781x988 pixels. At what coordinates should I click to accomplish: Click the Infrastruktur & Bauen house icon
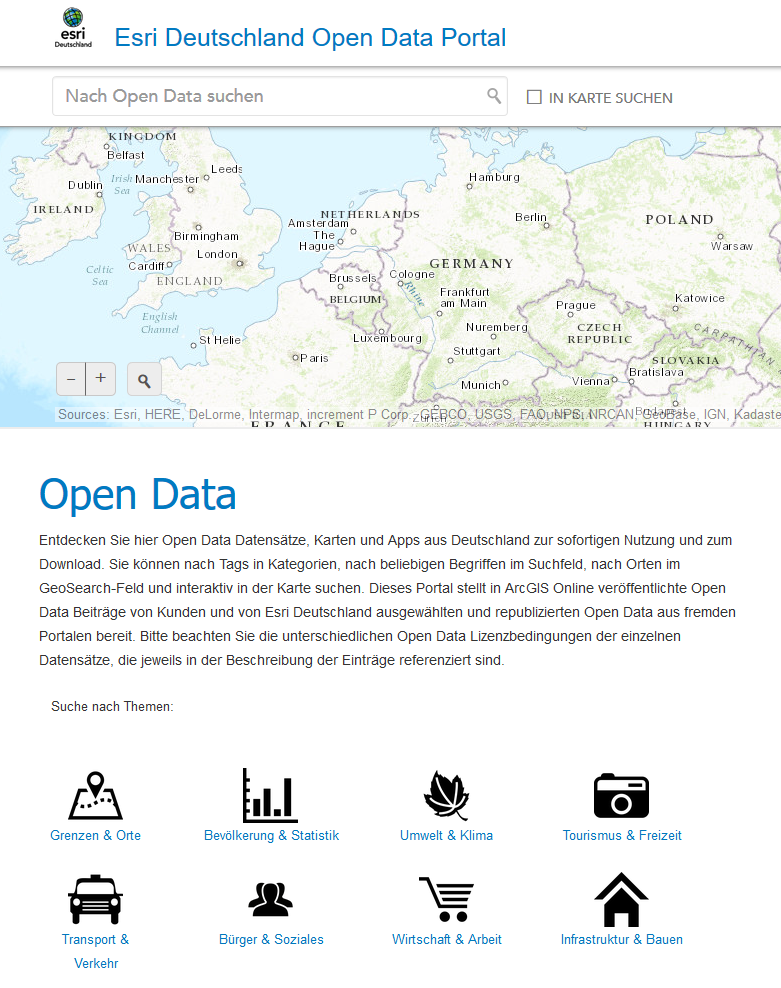pyautogui.click(x=622, y=900)
